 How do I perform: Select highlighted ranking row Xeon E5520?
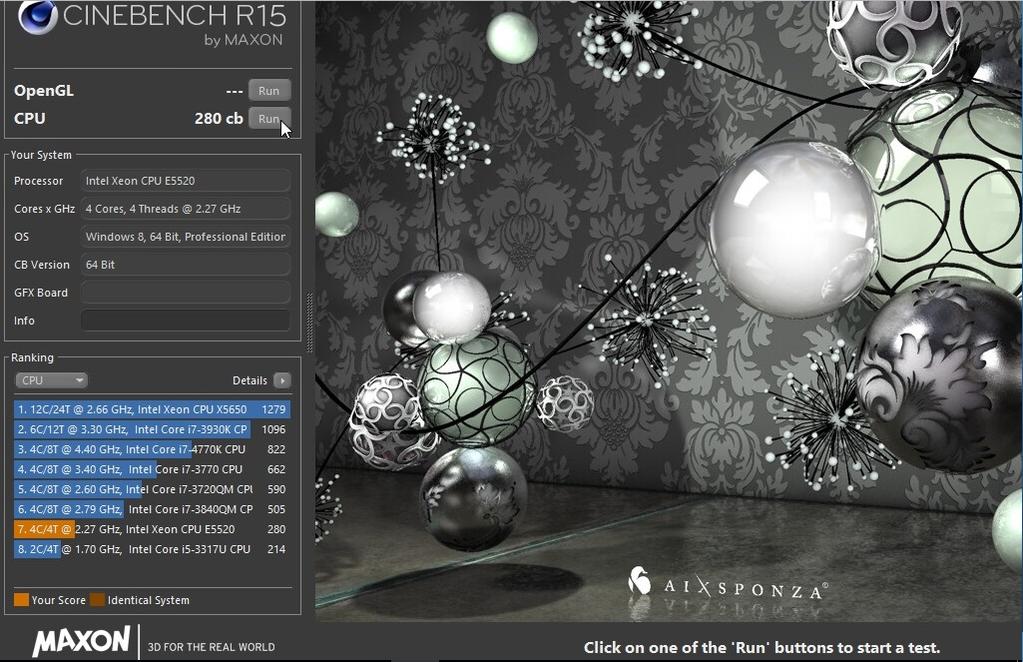point(152,530)
